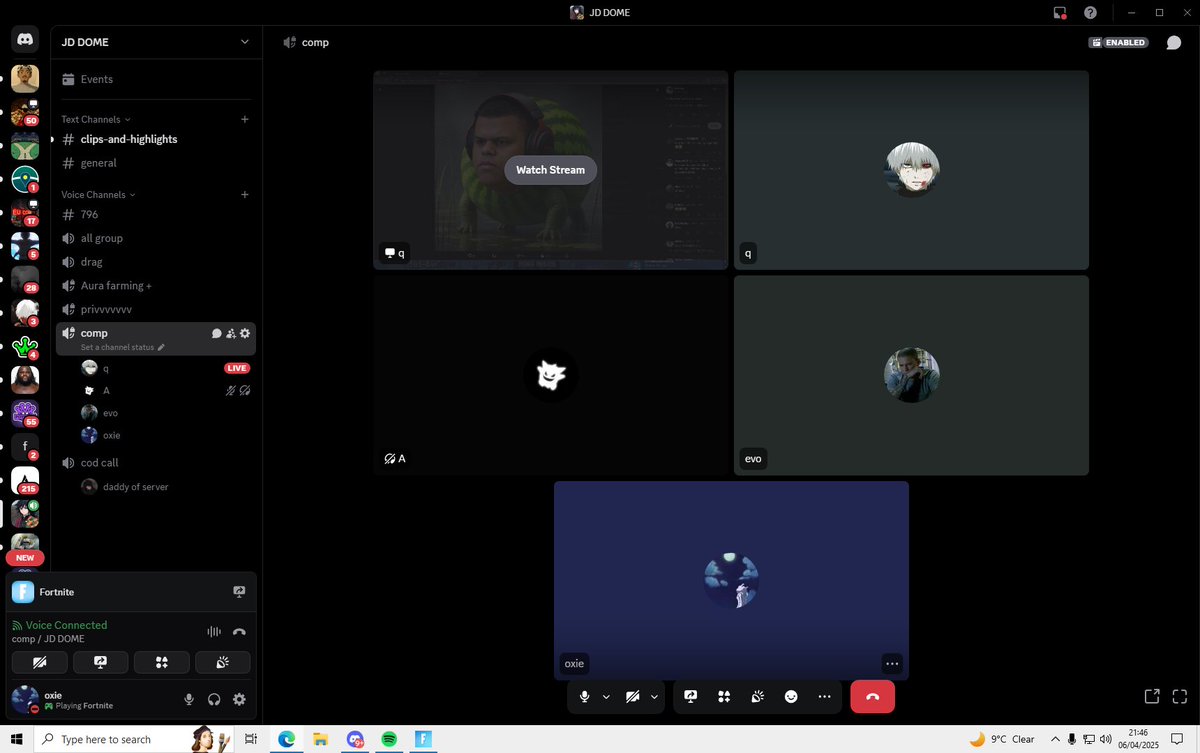Open soundboard in the bottom call toolbar
Image resolution: width=1200 pixels, height=753 pixels.
click(x=758, y=696)
